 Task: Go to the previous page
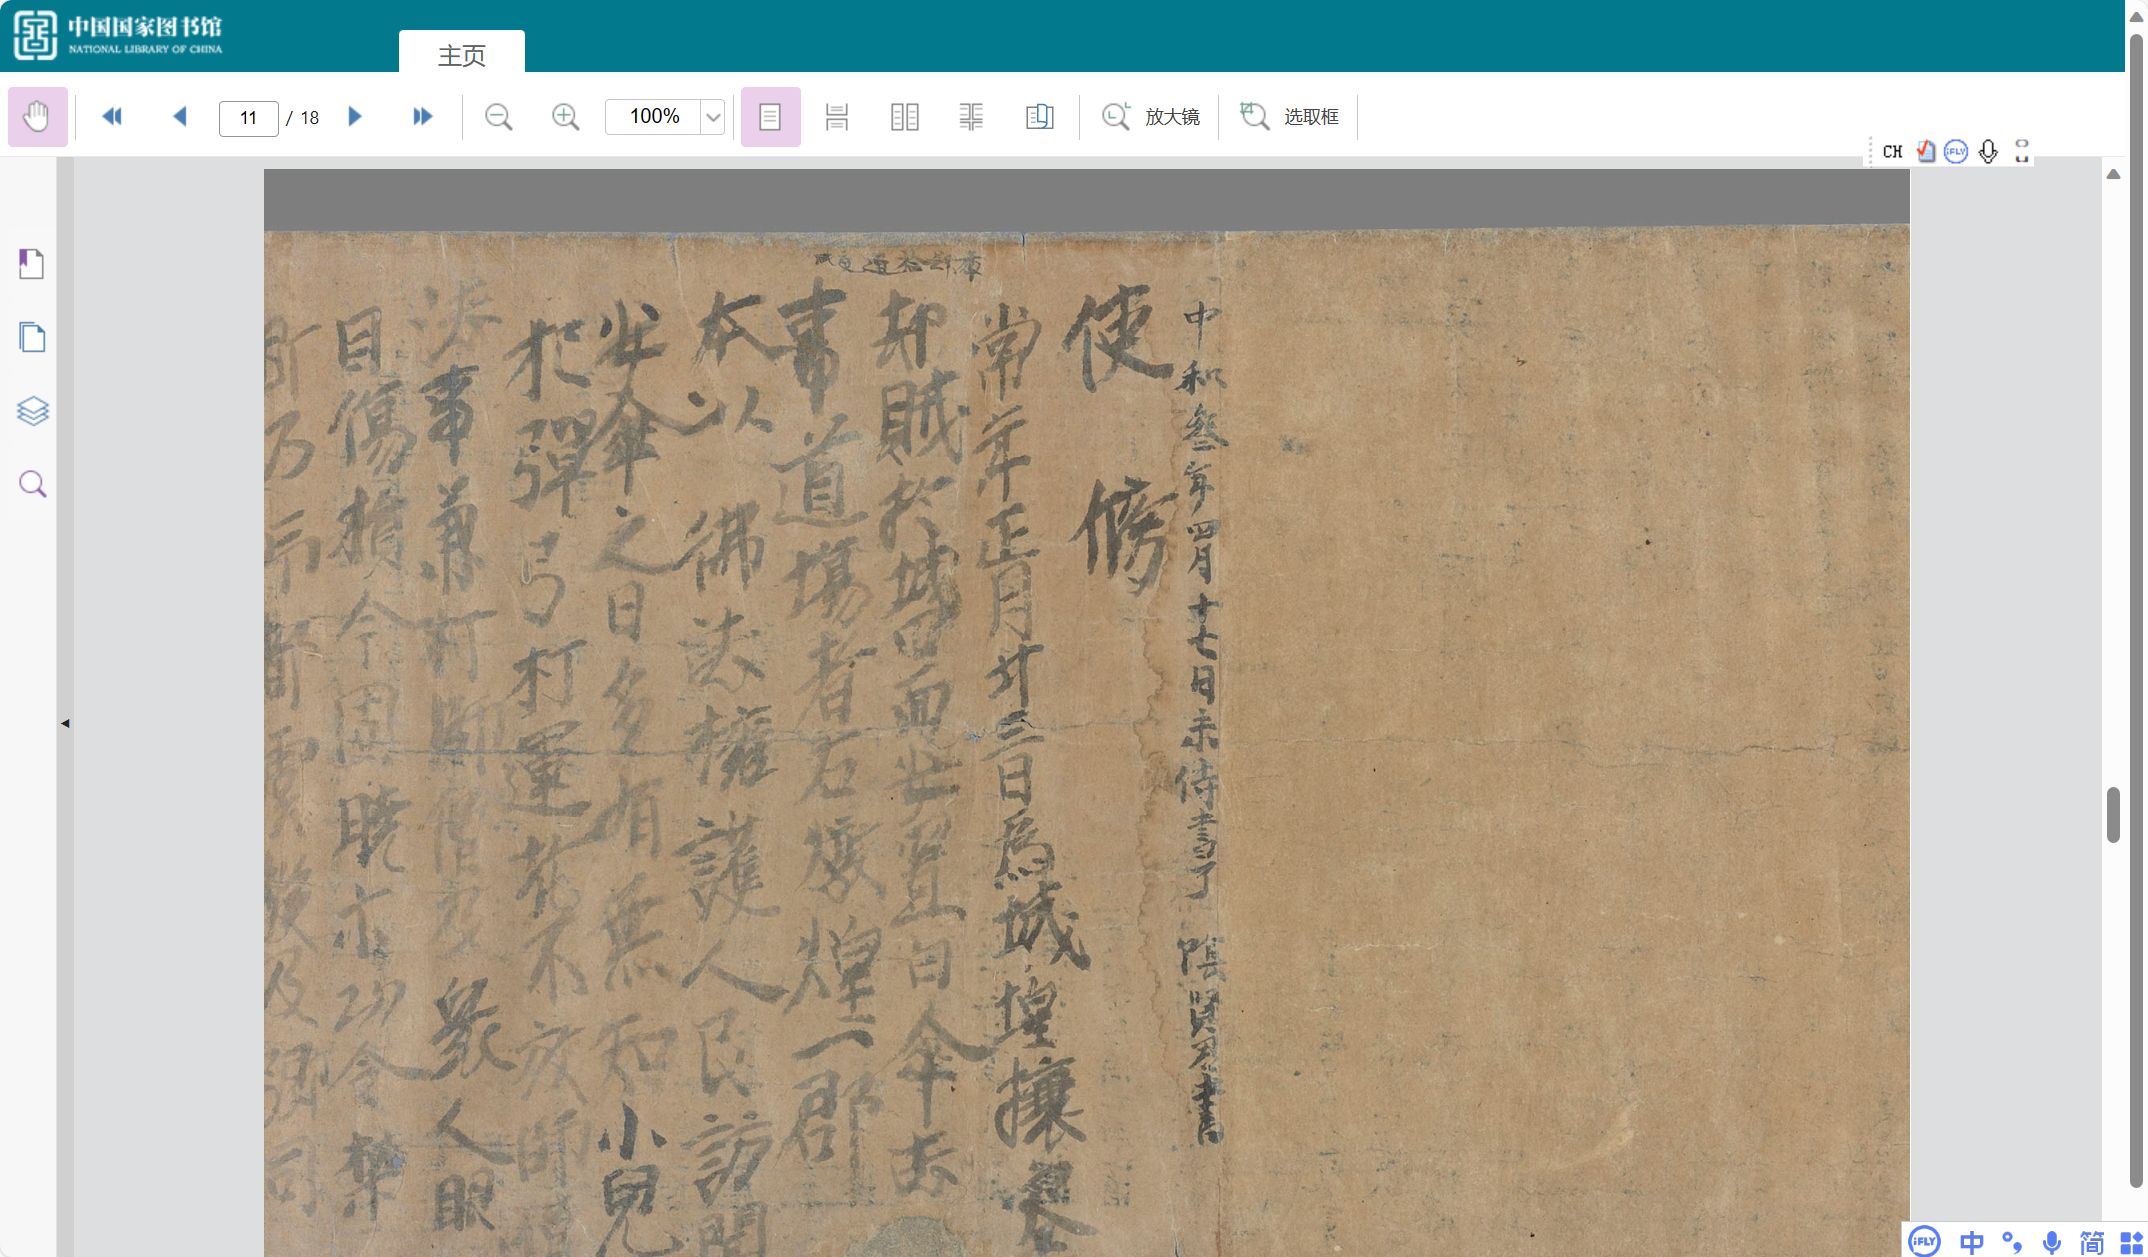(180, 117)
